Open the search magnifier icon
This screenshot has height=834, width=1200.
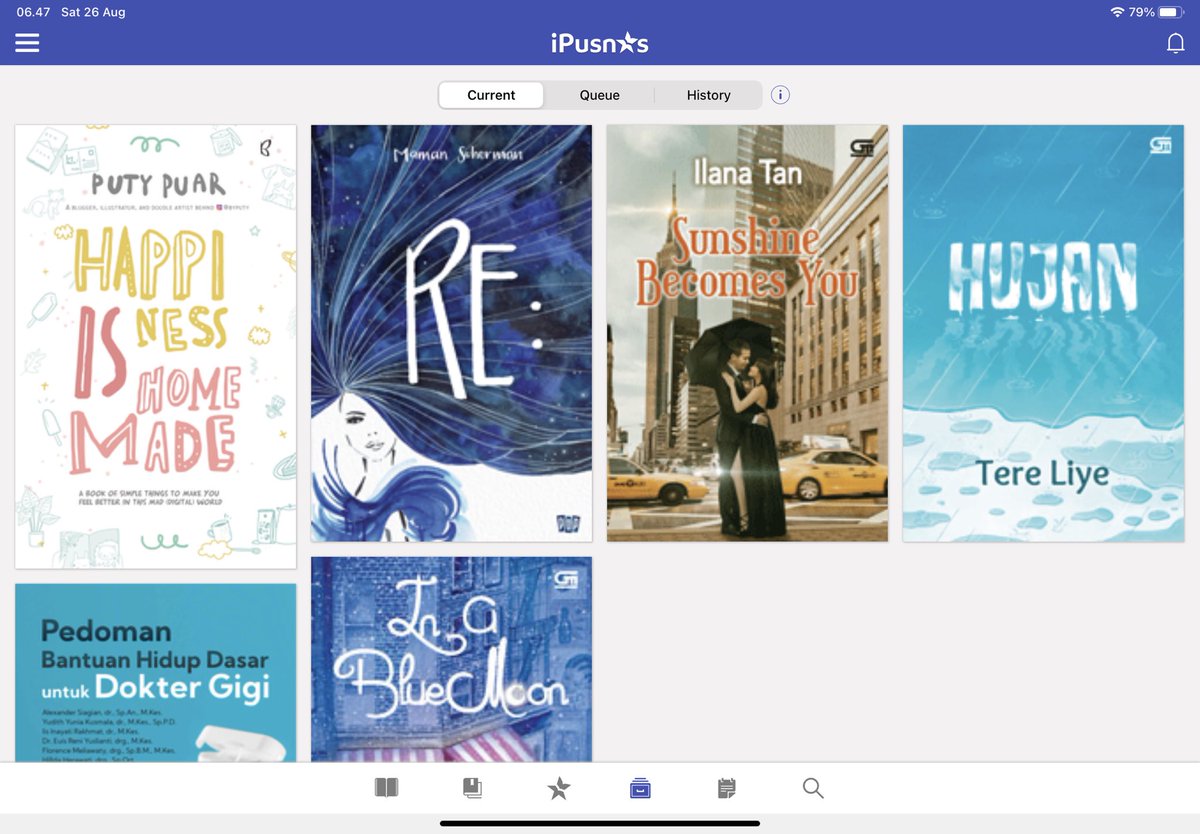813,789
